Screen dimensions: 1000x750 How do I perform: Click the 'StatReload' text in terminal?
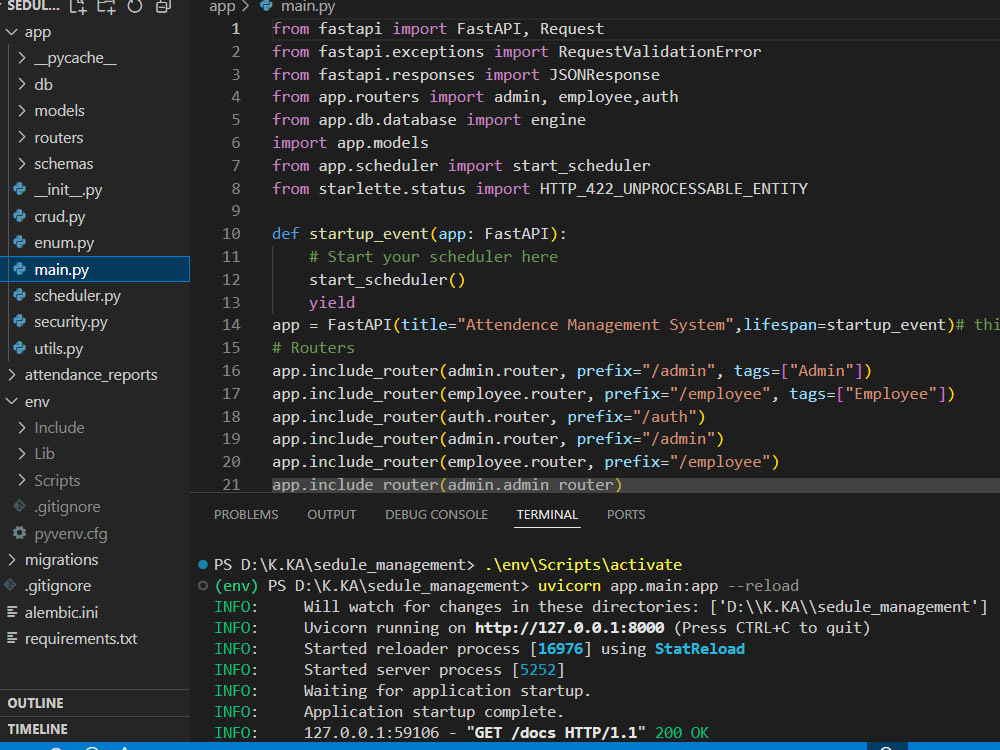click(700, 649)
